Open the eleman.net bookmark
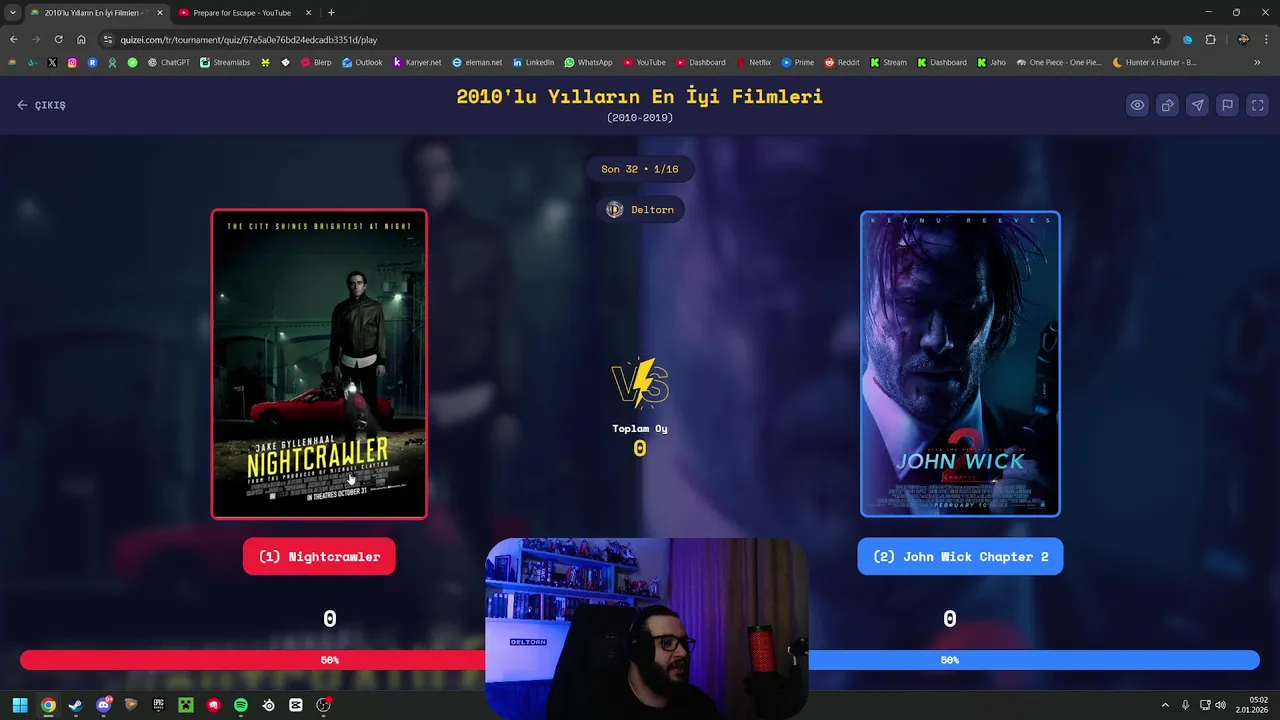 click(477, 62)
